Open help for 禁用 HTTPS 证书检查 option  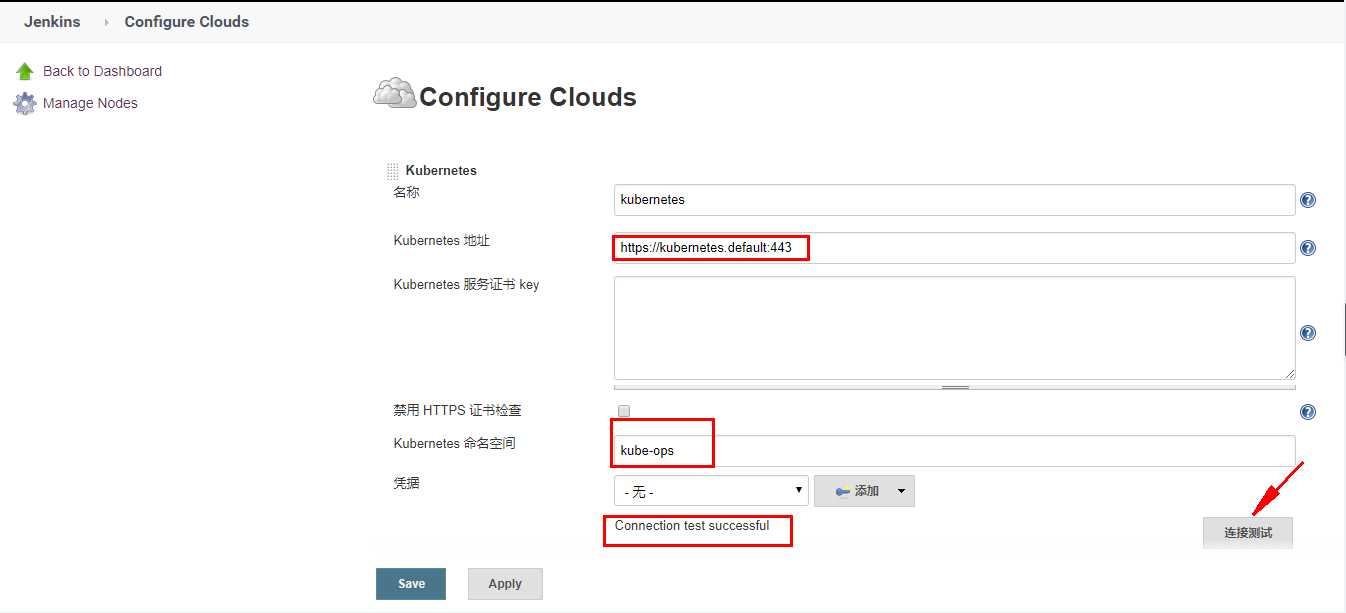tap(1307, 412)
